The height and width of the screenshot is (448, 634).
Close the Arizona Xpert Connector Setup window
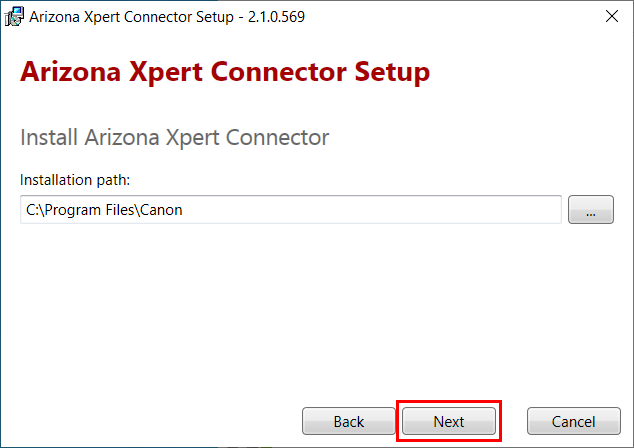point(612,16)
